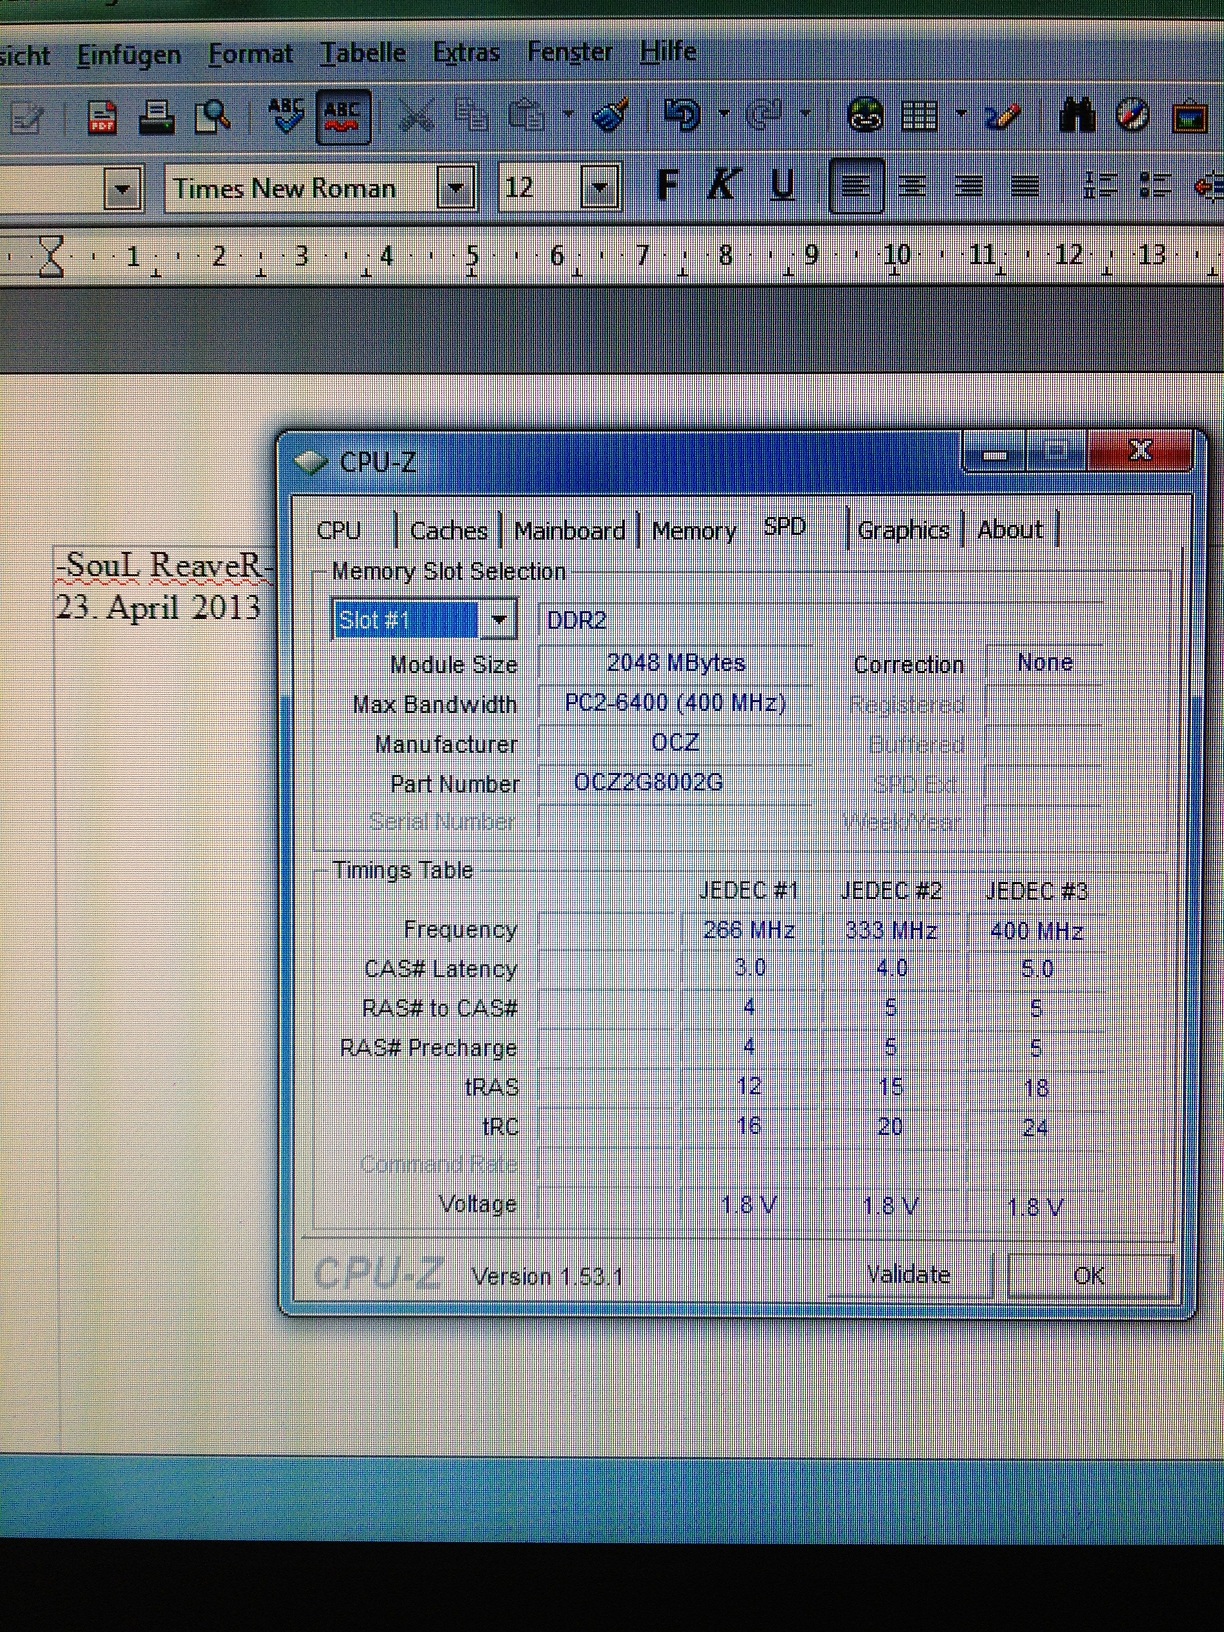Expand the Times New Roman font dropdown

point(455,188)
